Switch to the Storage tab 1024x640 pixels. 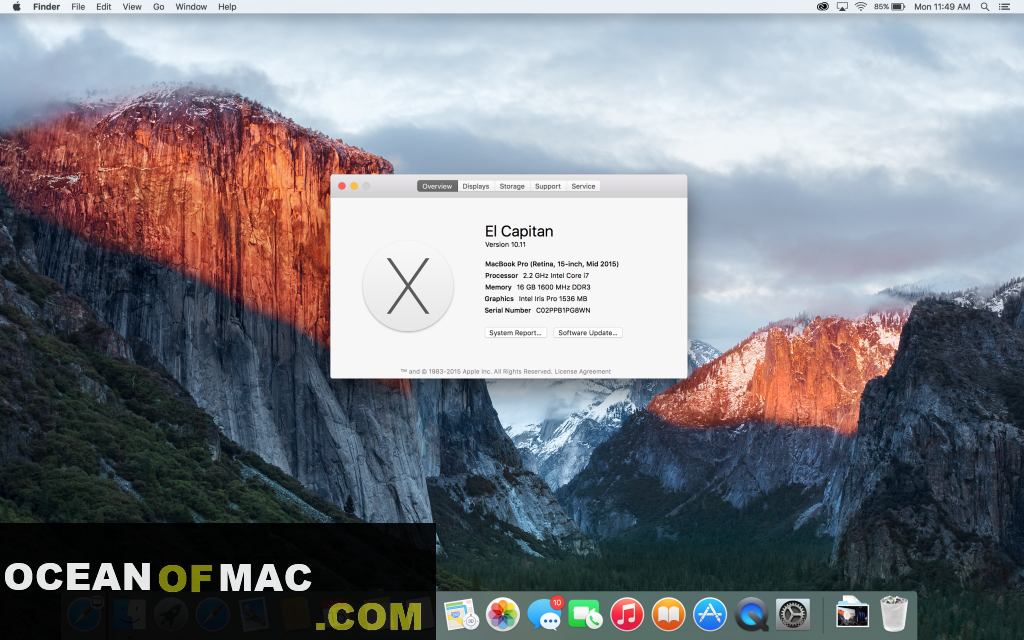pyautogui.click(x=512, y=186)
